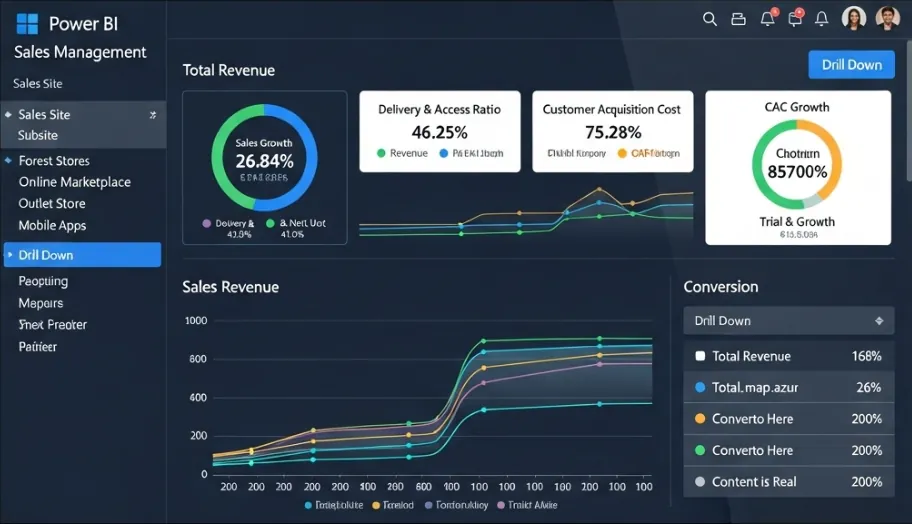
Task: Toggle the gray Content is Real marker
Action: 700,482
